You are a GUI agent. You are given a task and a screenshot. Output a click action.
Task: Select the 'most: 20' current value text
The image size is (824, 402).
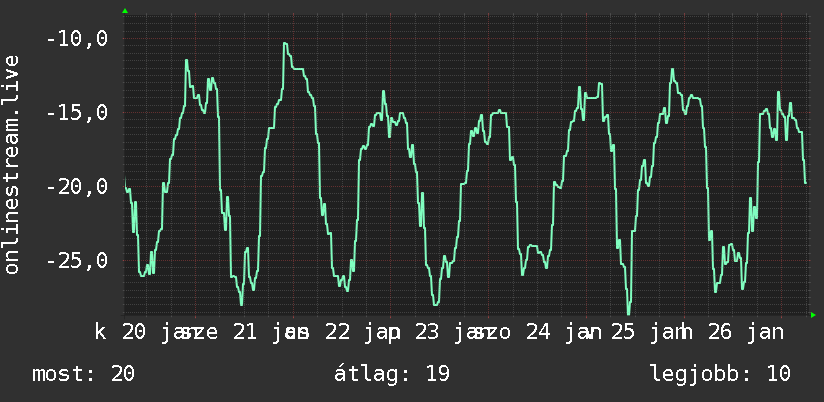pos(84,374)
